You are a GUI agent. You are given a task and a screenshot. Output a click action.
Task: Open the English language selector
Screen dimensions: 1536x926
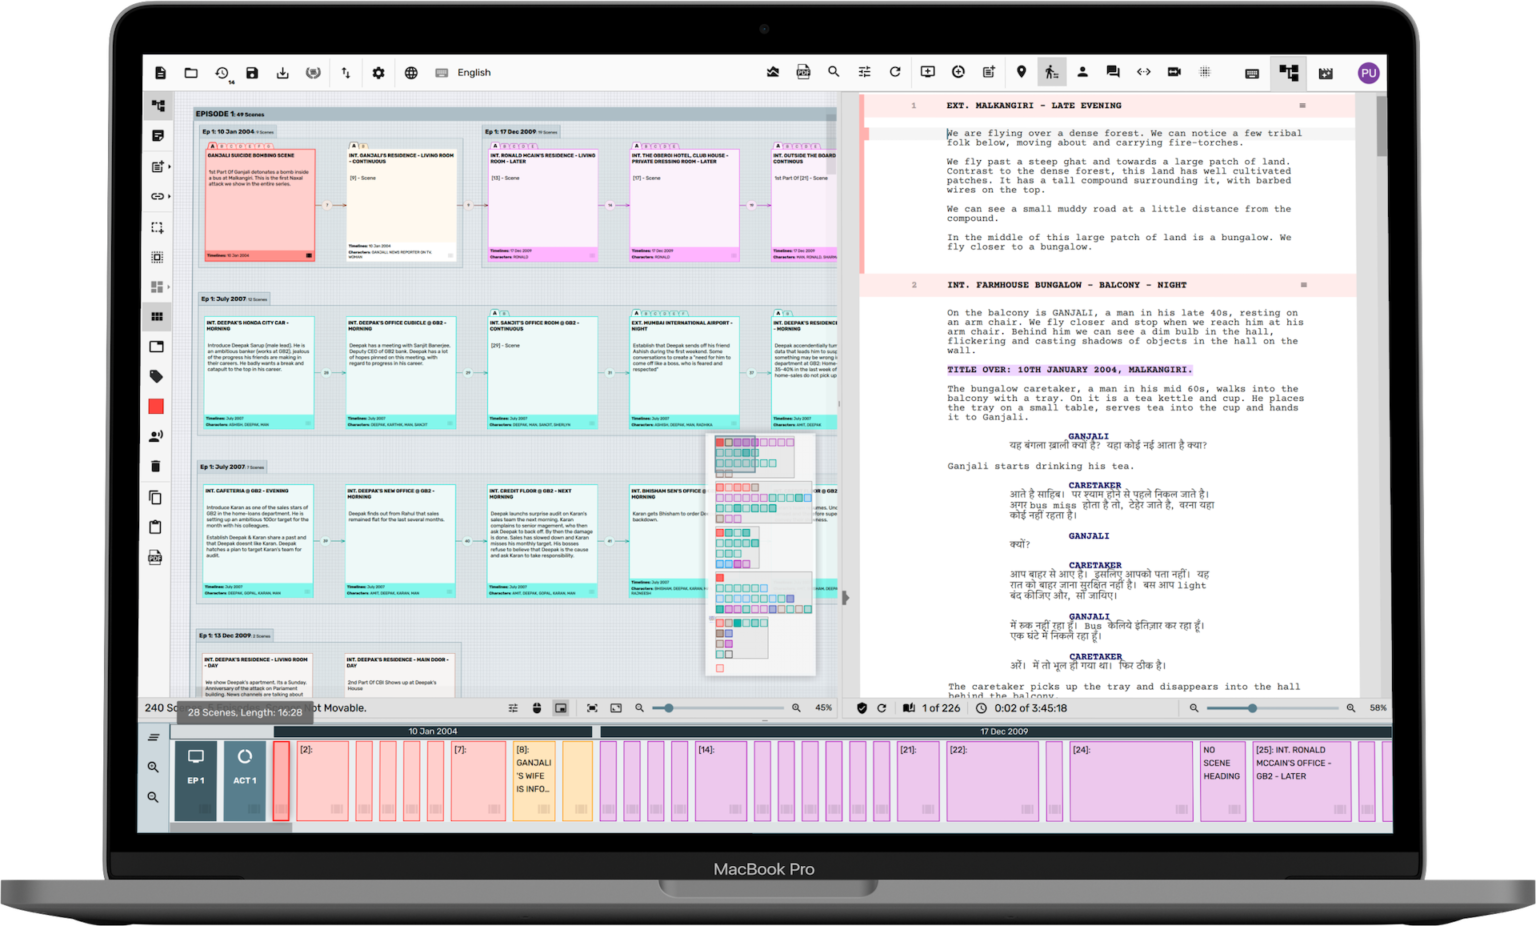tap(473, 73)
